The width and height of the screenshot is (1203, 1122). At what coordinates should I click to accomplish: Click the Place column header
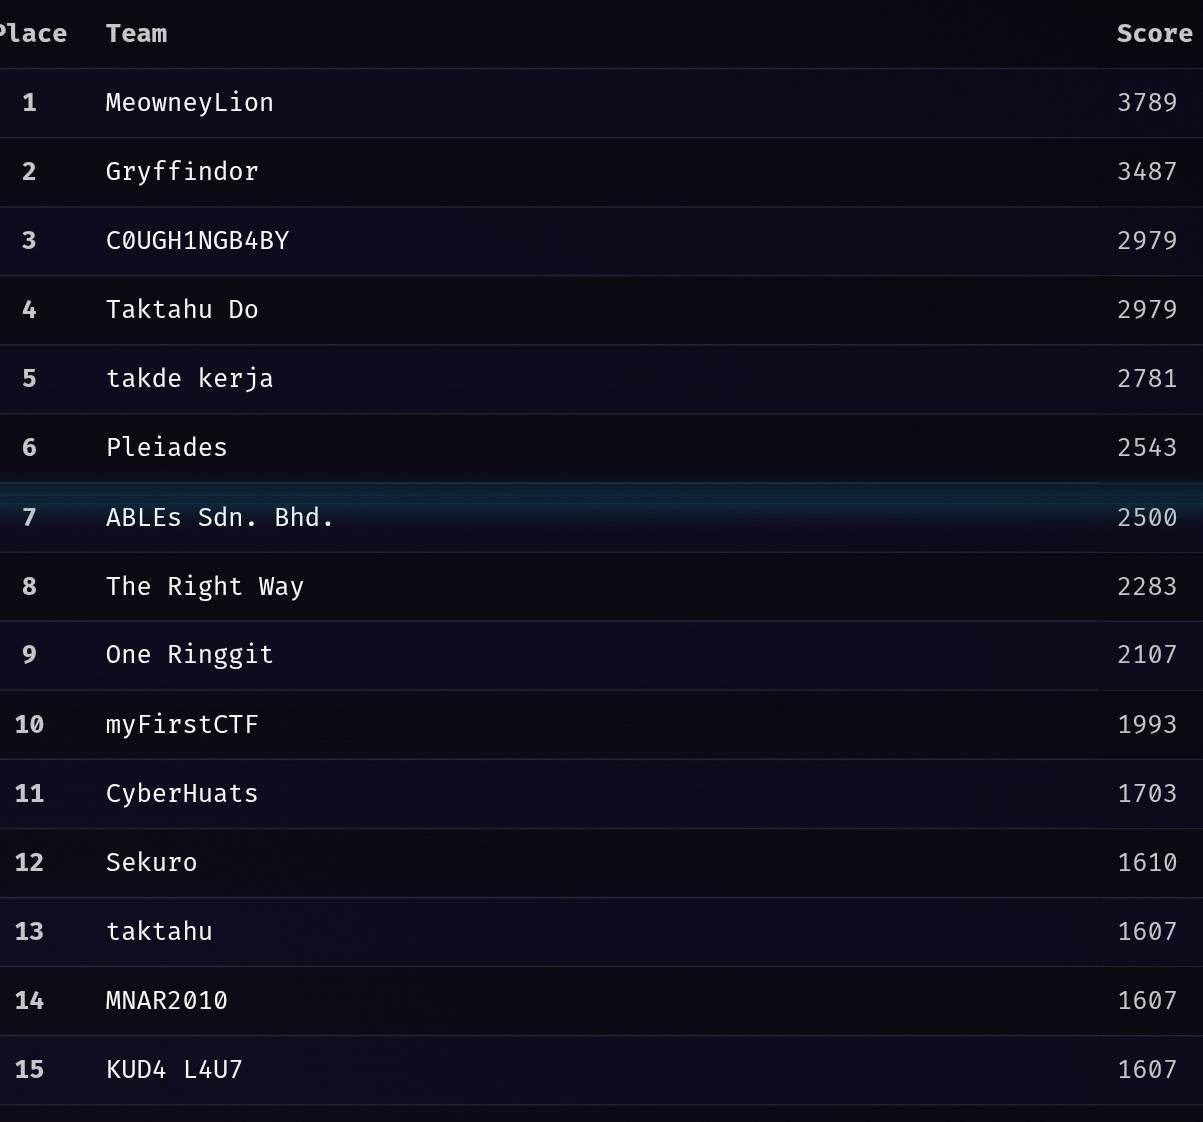coord(33,34)
